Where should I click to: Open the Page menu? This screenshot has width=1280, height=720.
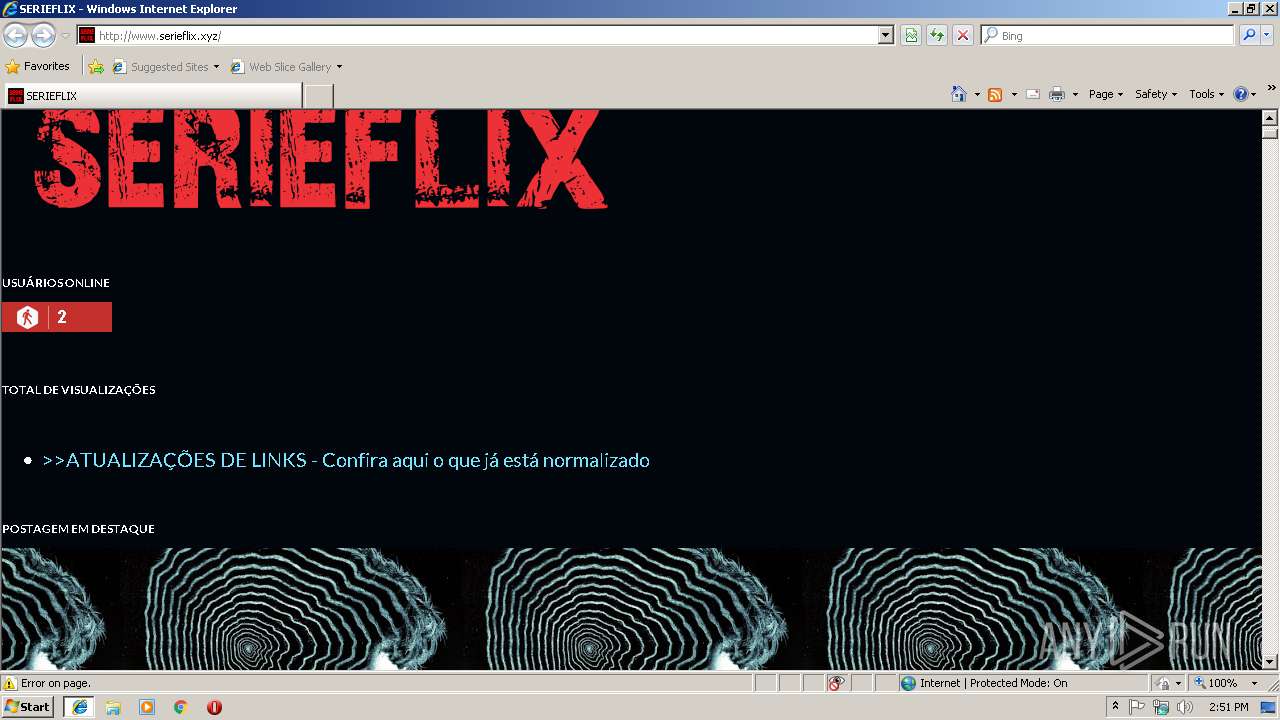1106,94
